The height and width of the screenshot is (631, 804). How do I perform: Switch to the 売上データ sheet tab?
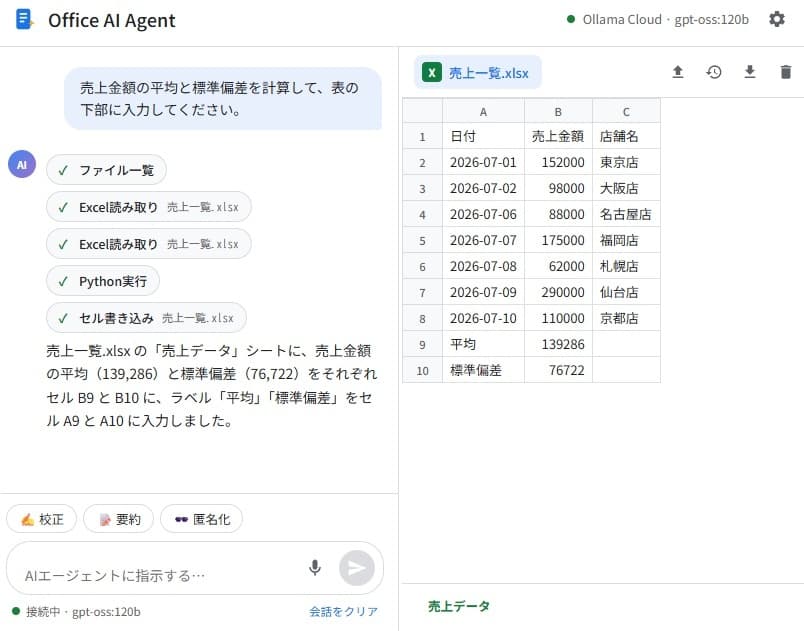coord(459,606)
